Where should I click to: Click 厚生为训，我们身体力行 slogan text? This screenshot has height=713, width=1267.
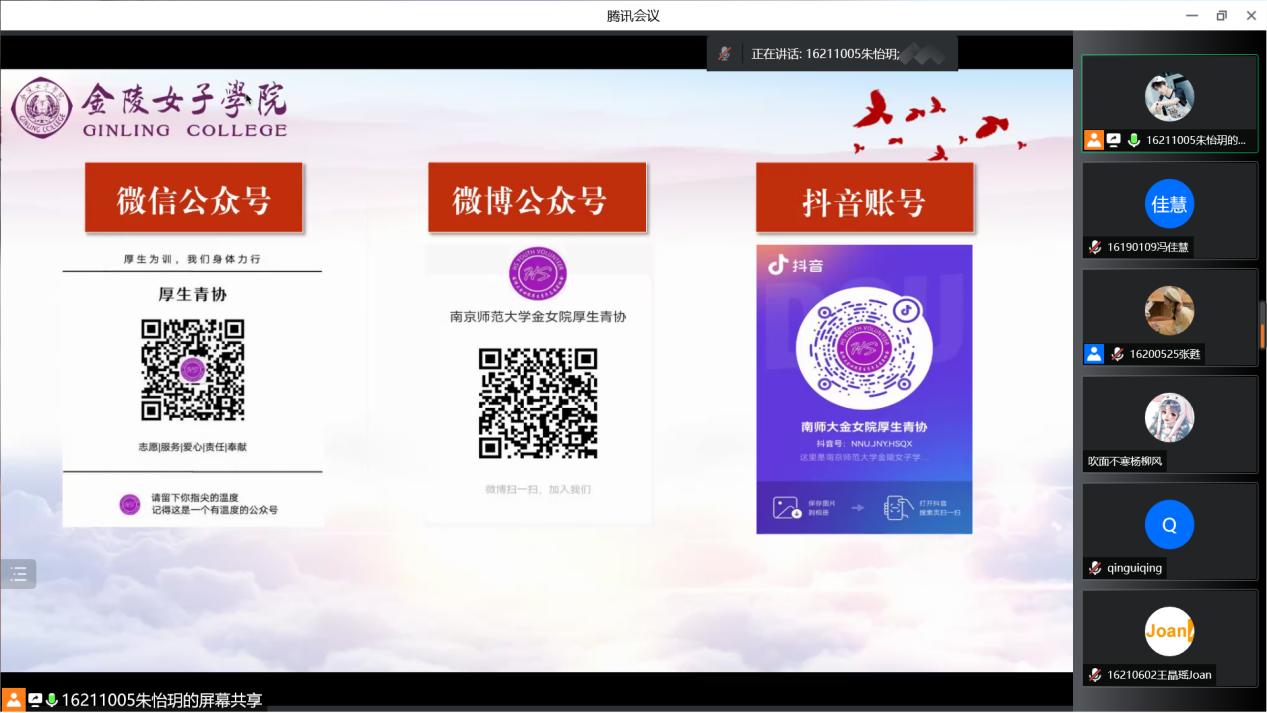point(192,259)
